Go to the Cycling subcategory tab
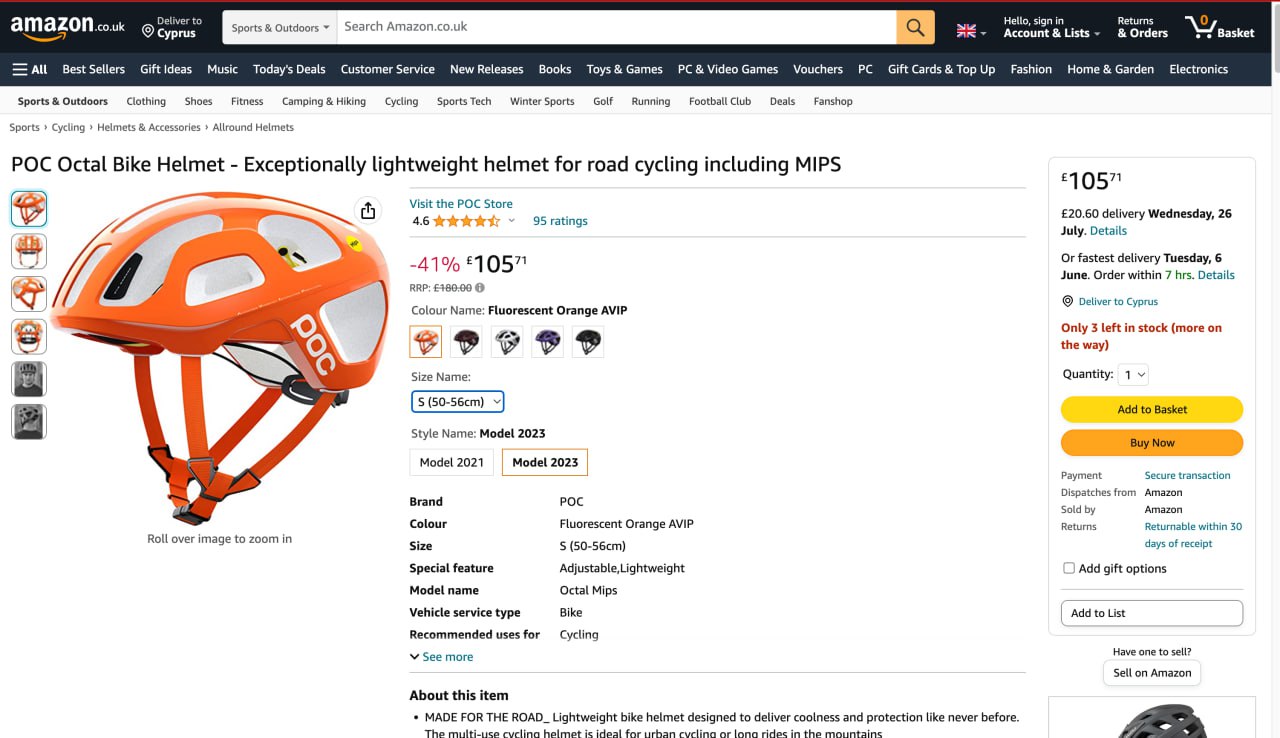 pyautogui.click(x=401, y=101)
